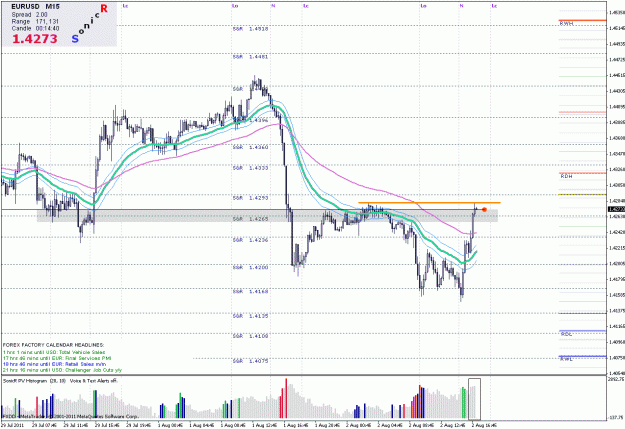Viewport: 625px width, 429px height.
Task: Click the 1 Aug 16:45 time label
Action: [296, 425]
